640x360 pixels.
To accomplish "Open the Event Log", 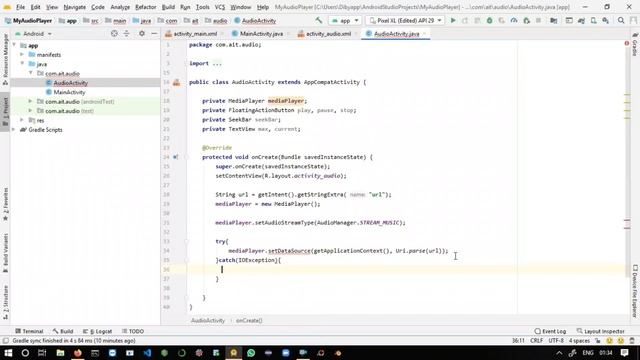I will tap(550, 331).
